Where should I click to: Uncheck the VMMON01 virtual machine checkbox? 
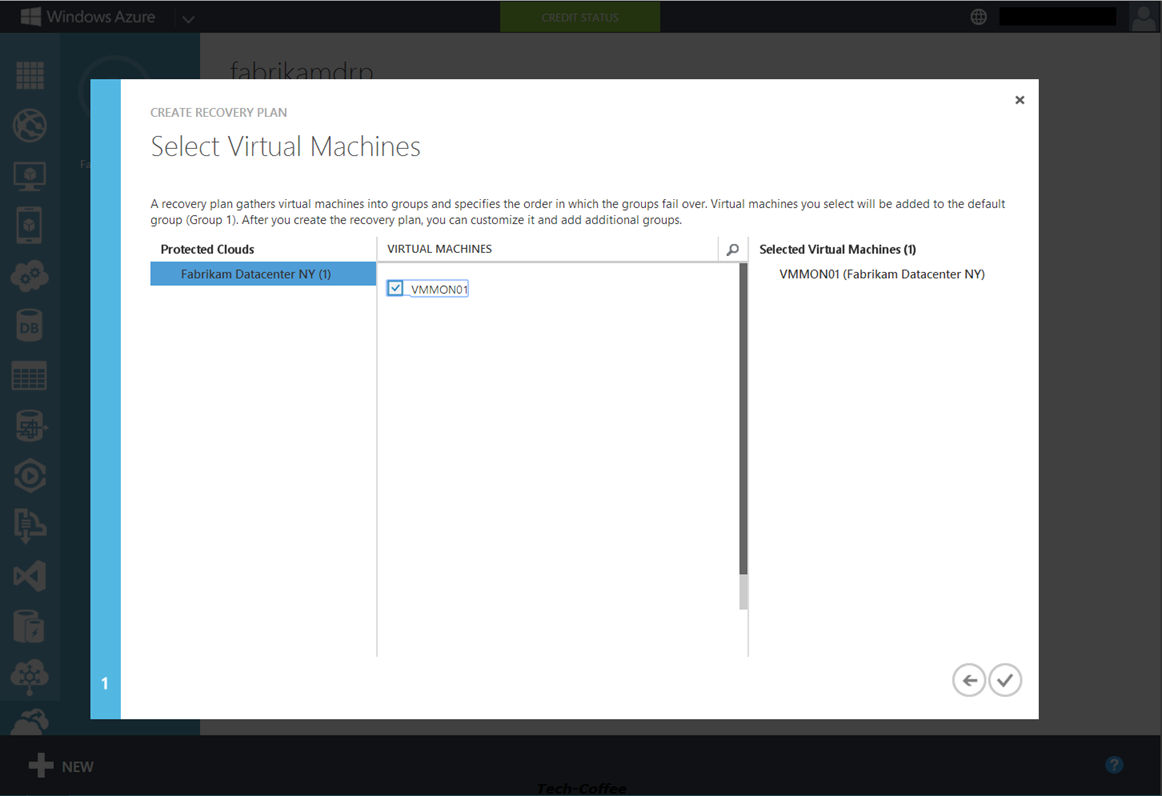click(395, 288)
